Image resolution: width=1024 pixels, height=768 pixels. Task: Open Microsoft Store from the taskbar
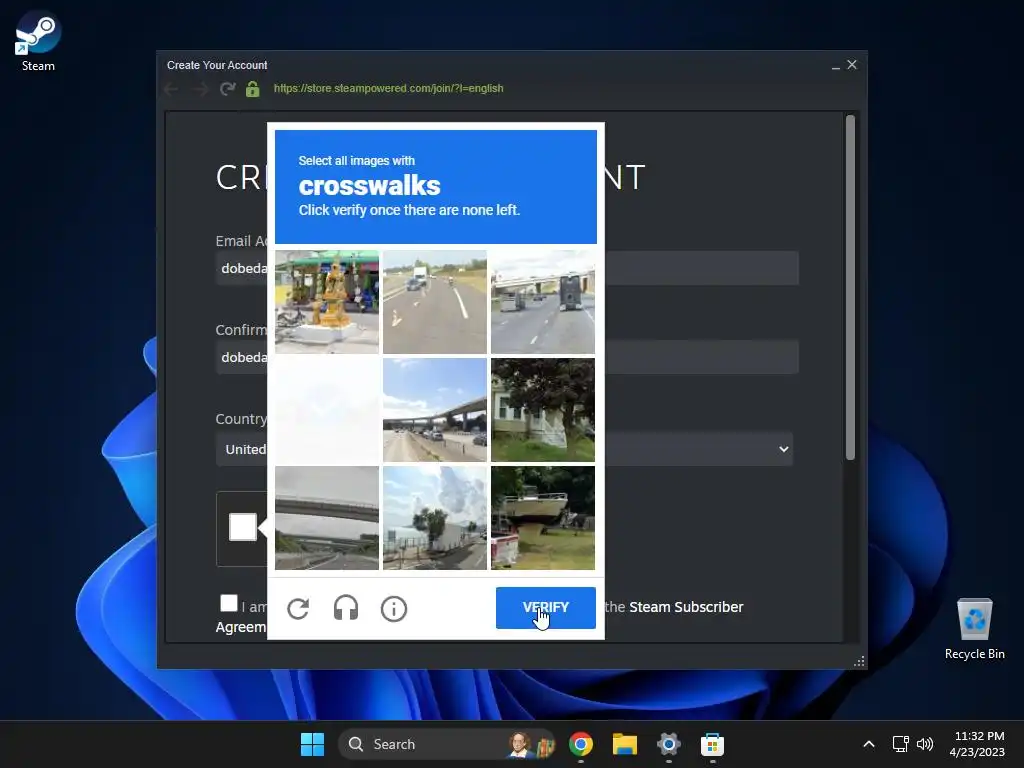(x=712, y=744)
